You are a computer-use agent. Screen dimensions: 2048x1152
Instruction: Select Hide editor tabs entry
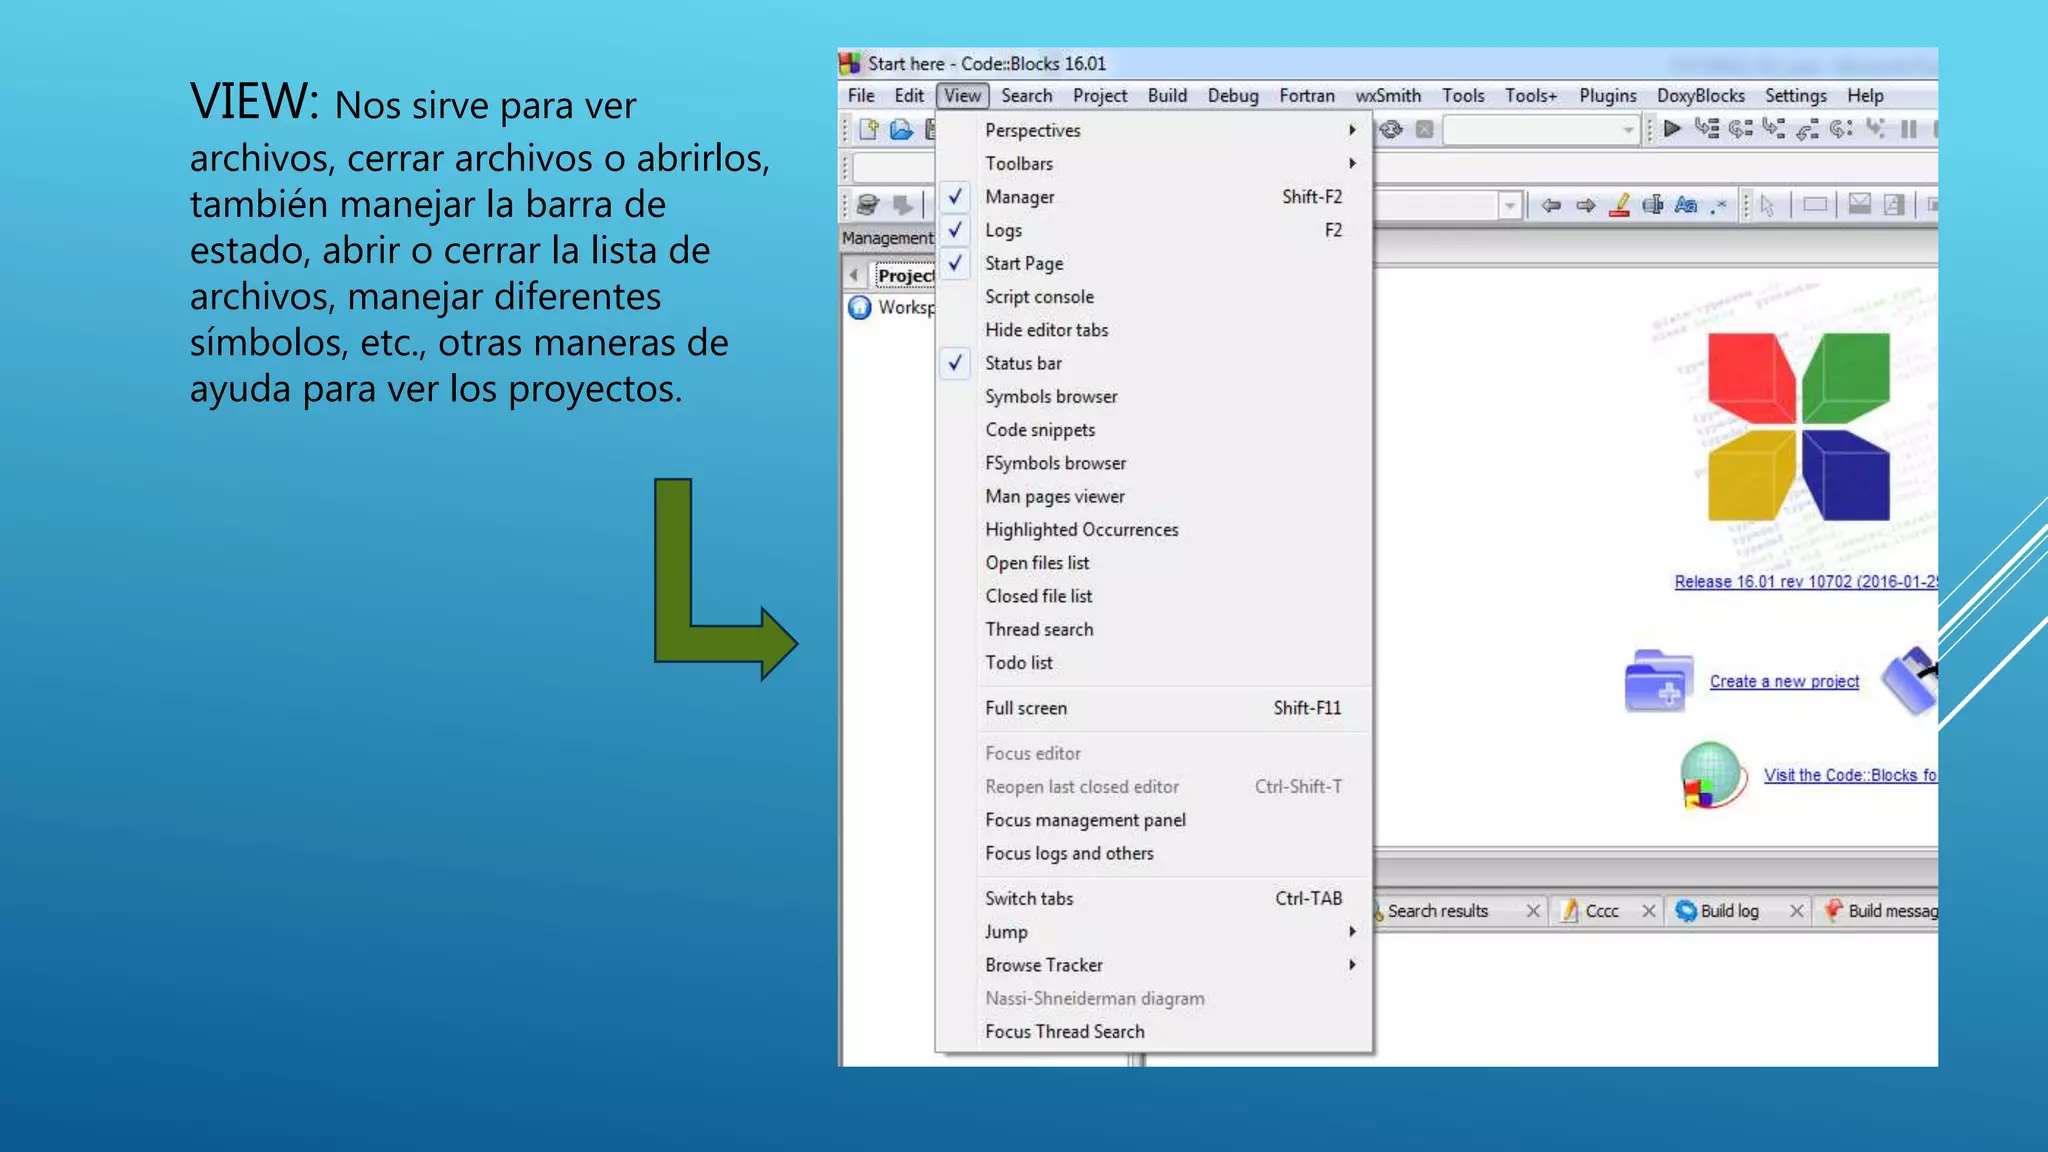pos(1156,330)
